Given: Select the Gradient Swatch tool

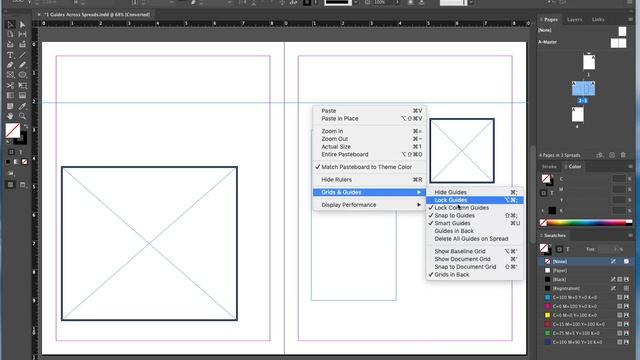Looking at the screenshot, I should [10, 96].
